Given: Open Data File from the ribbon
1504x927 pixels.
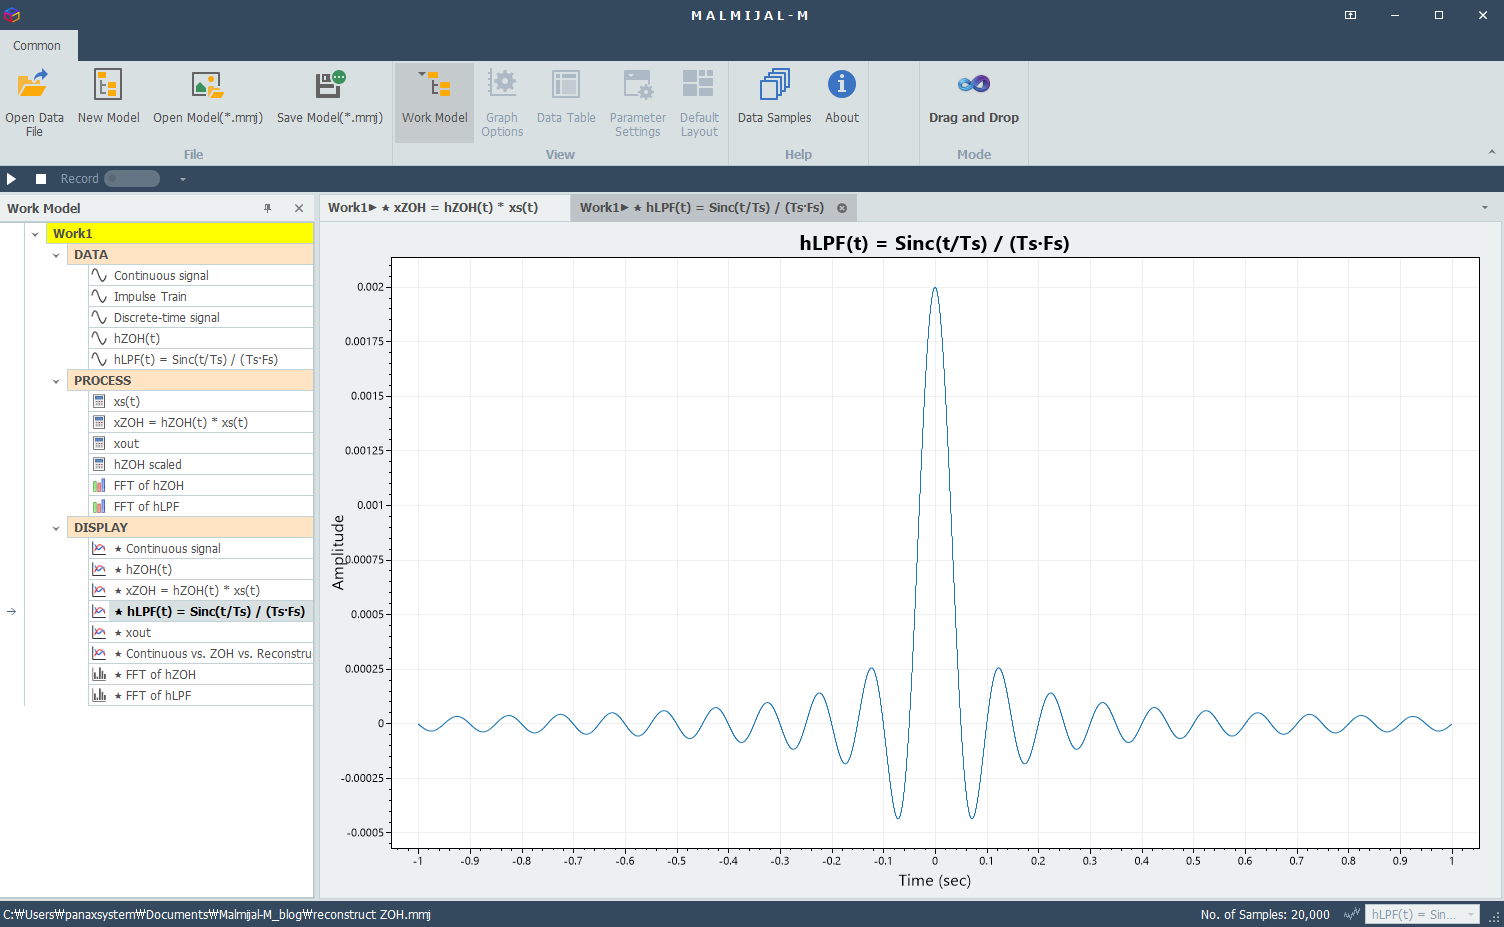Looking at the screenshot, I should coord(34,102).
